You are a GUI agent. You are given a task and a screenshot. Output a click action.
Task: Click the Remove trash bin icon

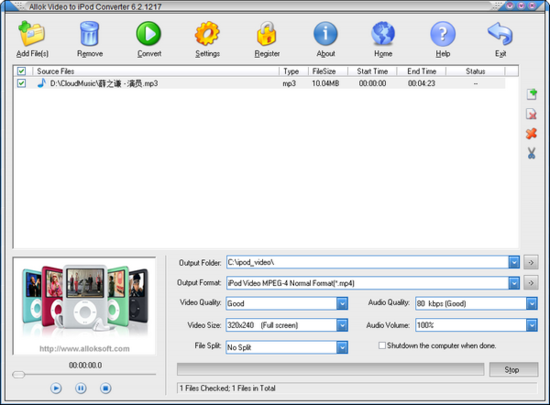click(x=89, y=34)
